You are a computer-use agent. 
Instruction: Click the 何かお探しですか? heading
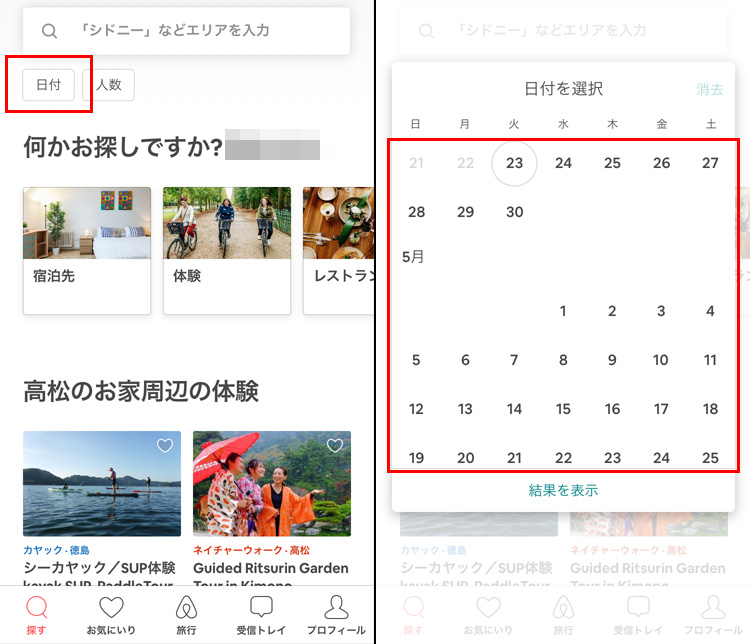point(123,147)
